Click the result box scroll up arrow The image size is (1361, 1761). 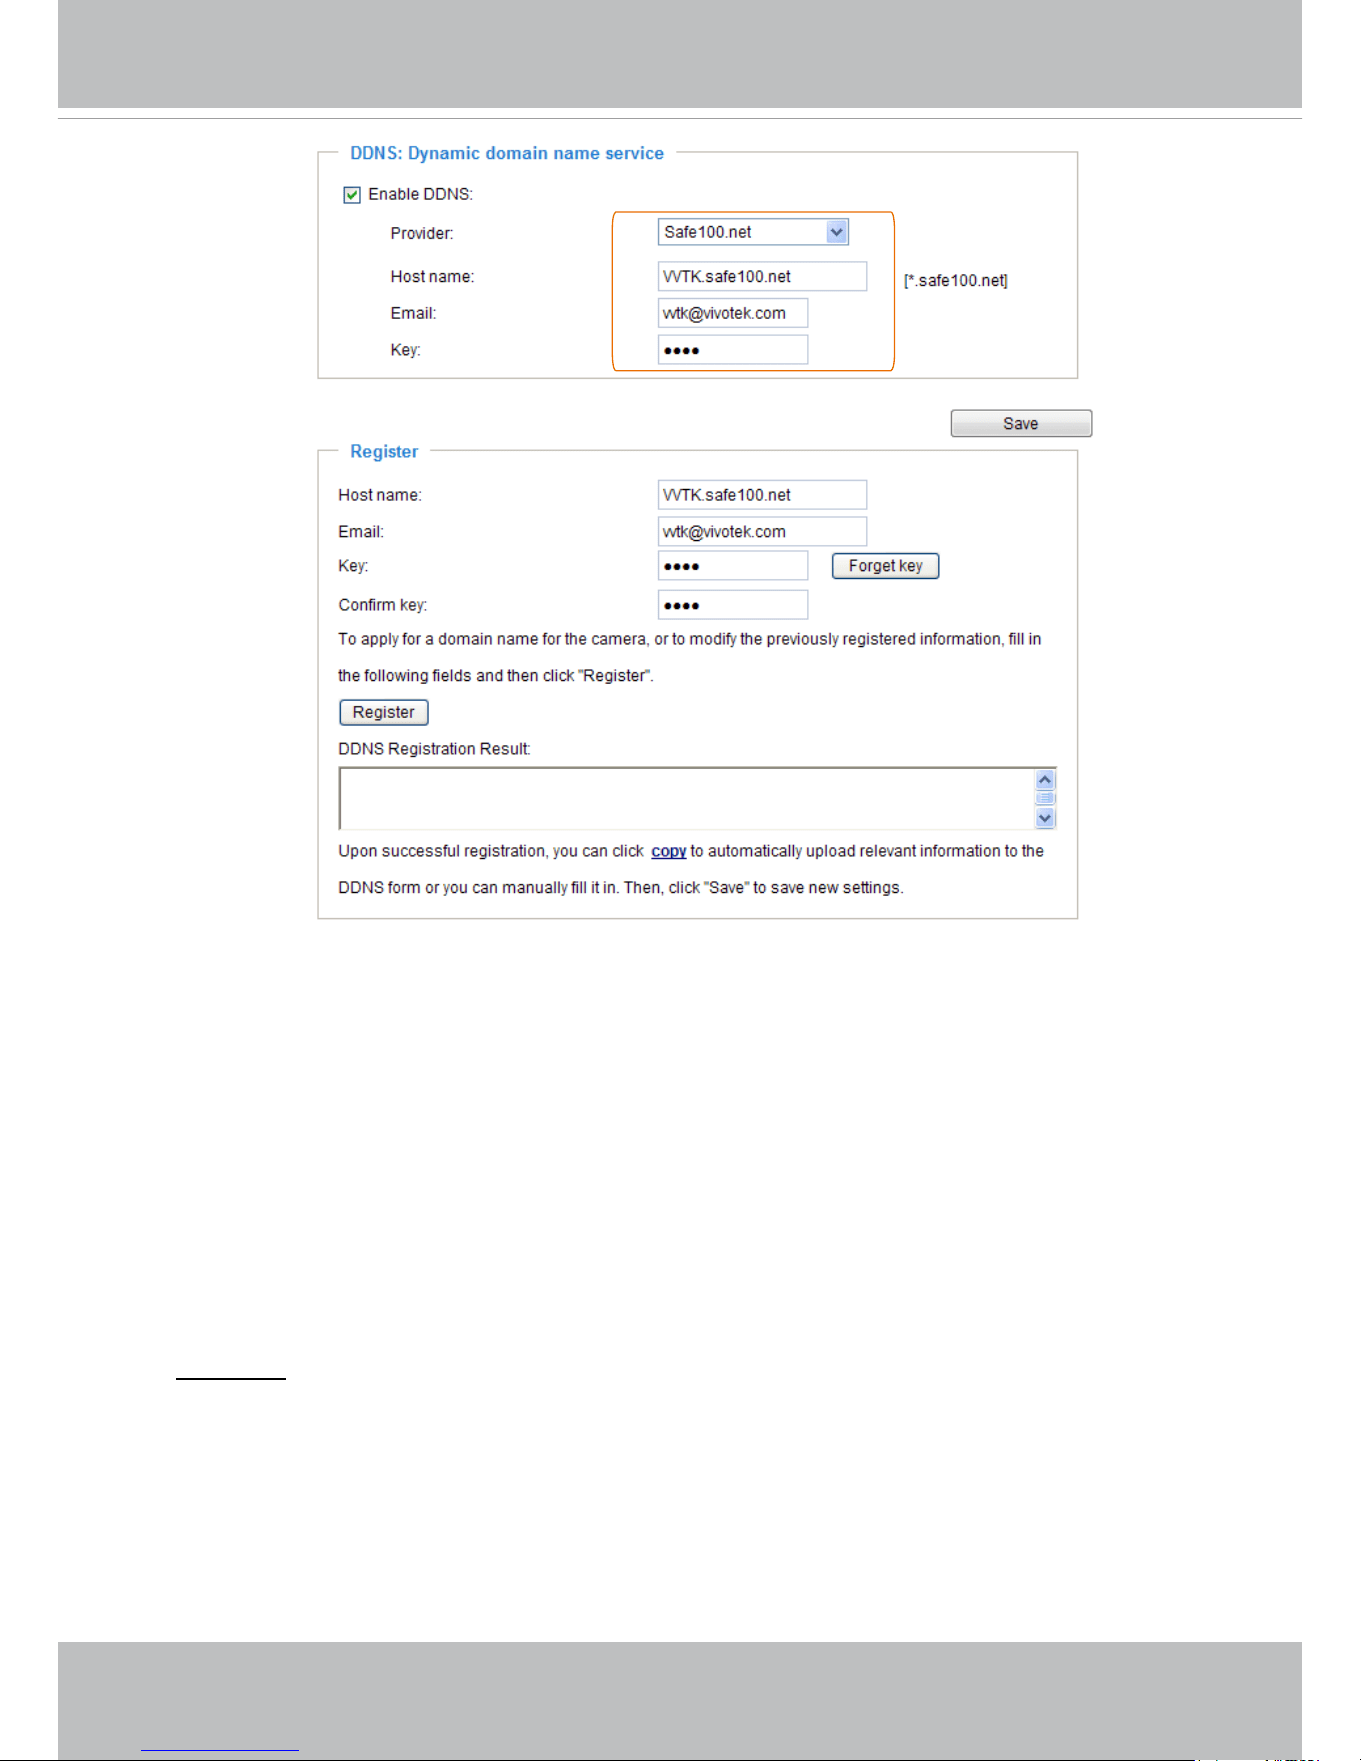click(1046, 779)
